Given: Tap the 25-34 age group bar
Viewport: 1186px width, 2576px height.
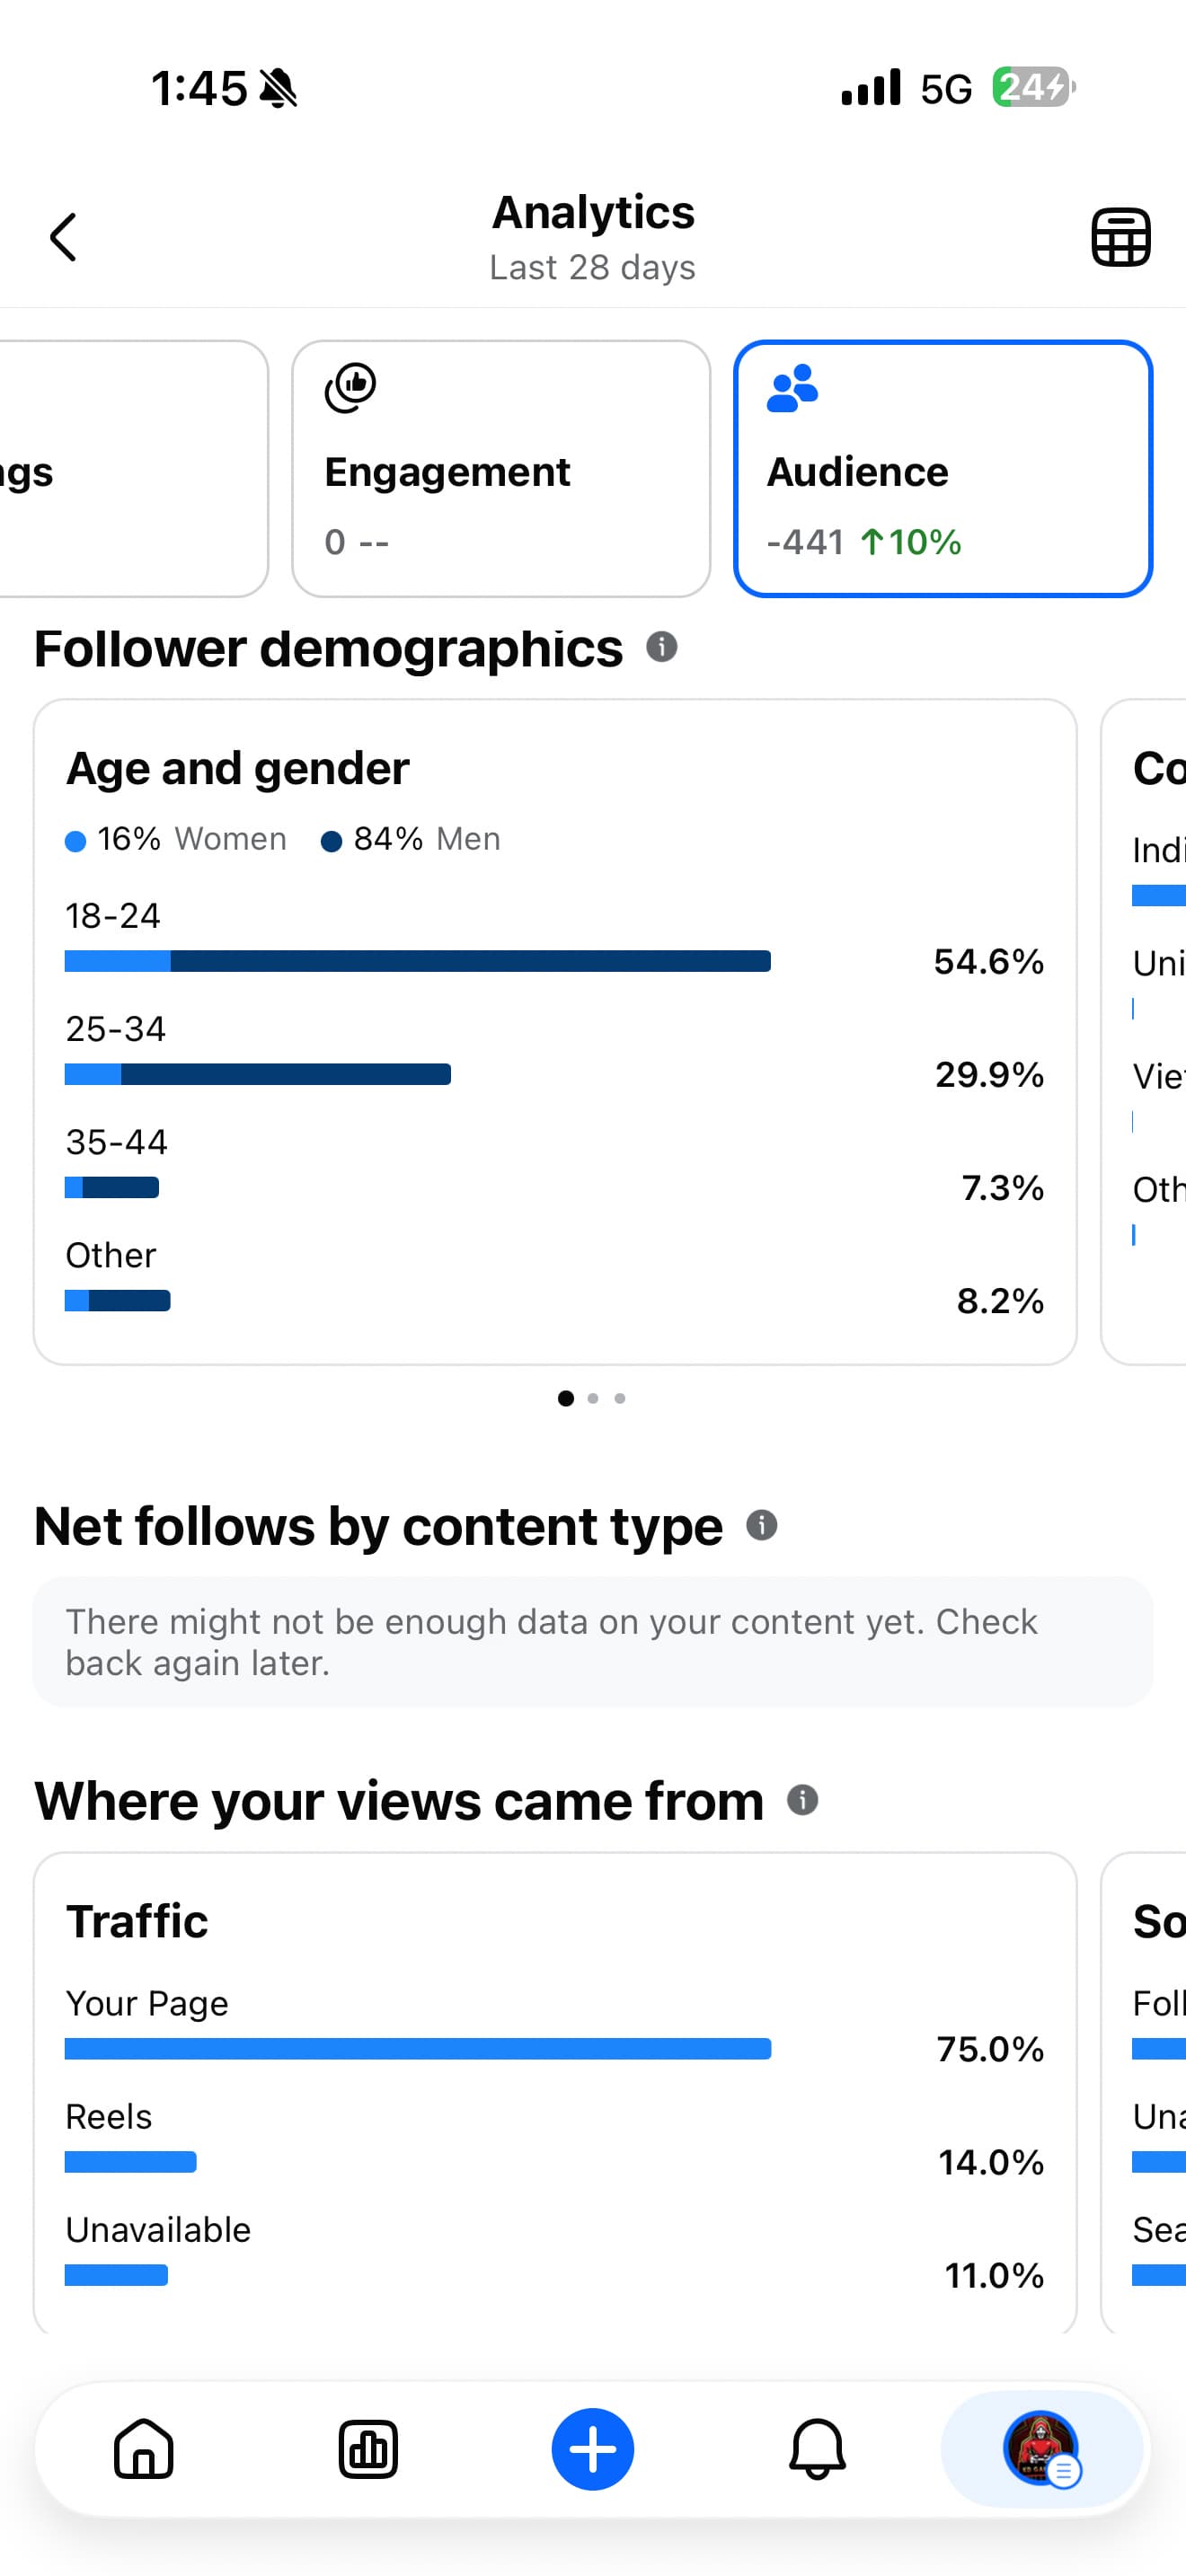Looking at the screenshot, I should click(x=258, y=1075).
